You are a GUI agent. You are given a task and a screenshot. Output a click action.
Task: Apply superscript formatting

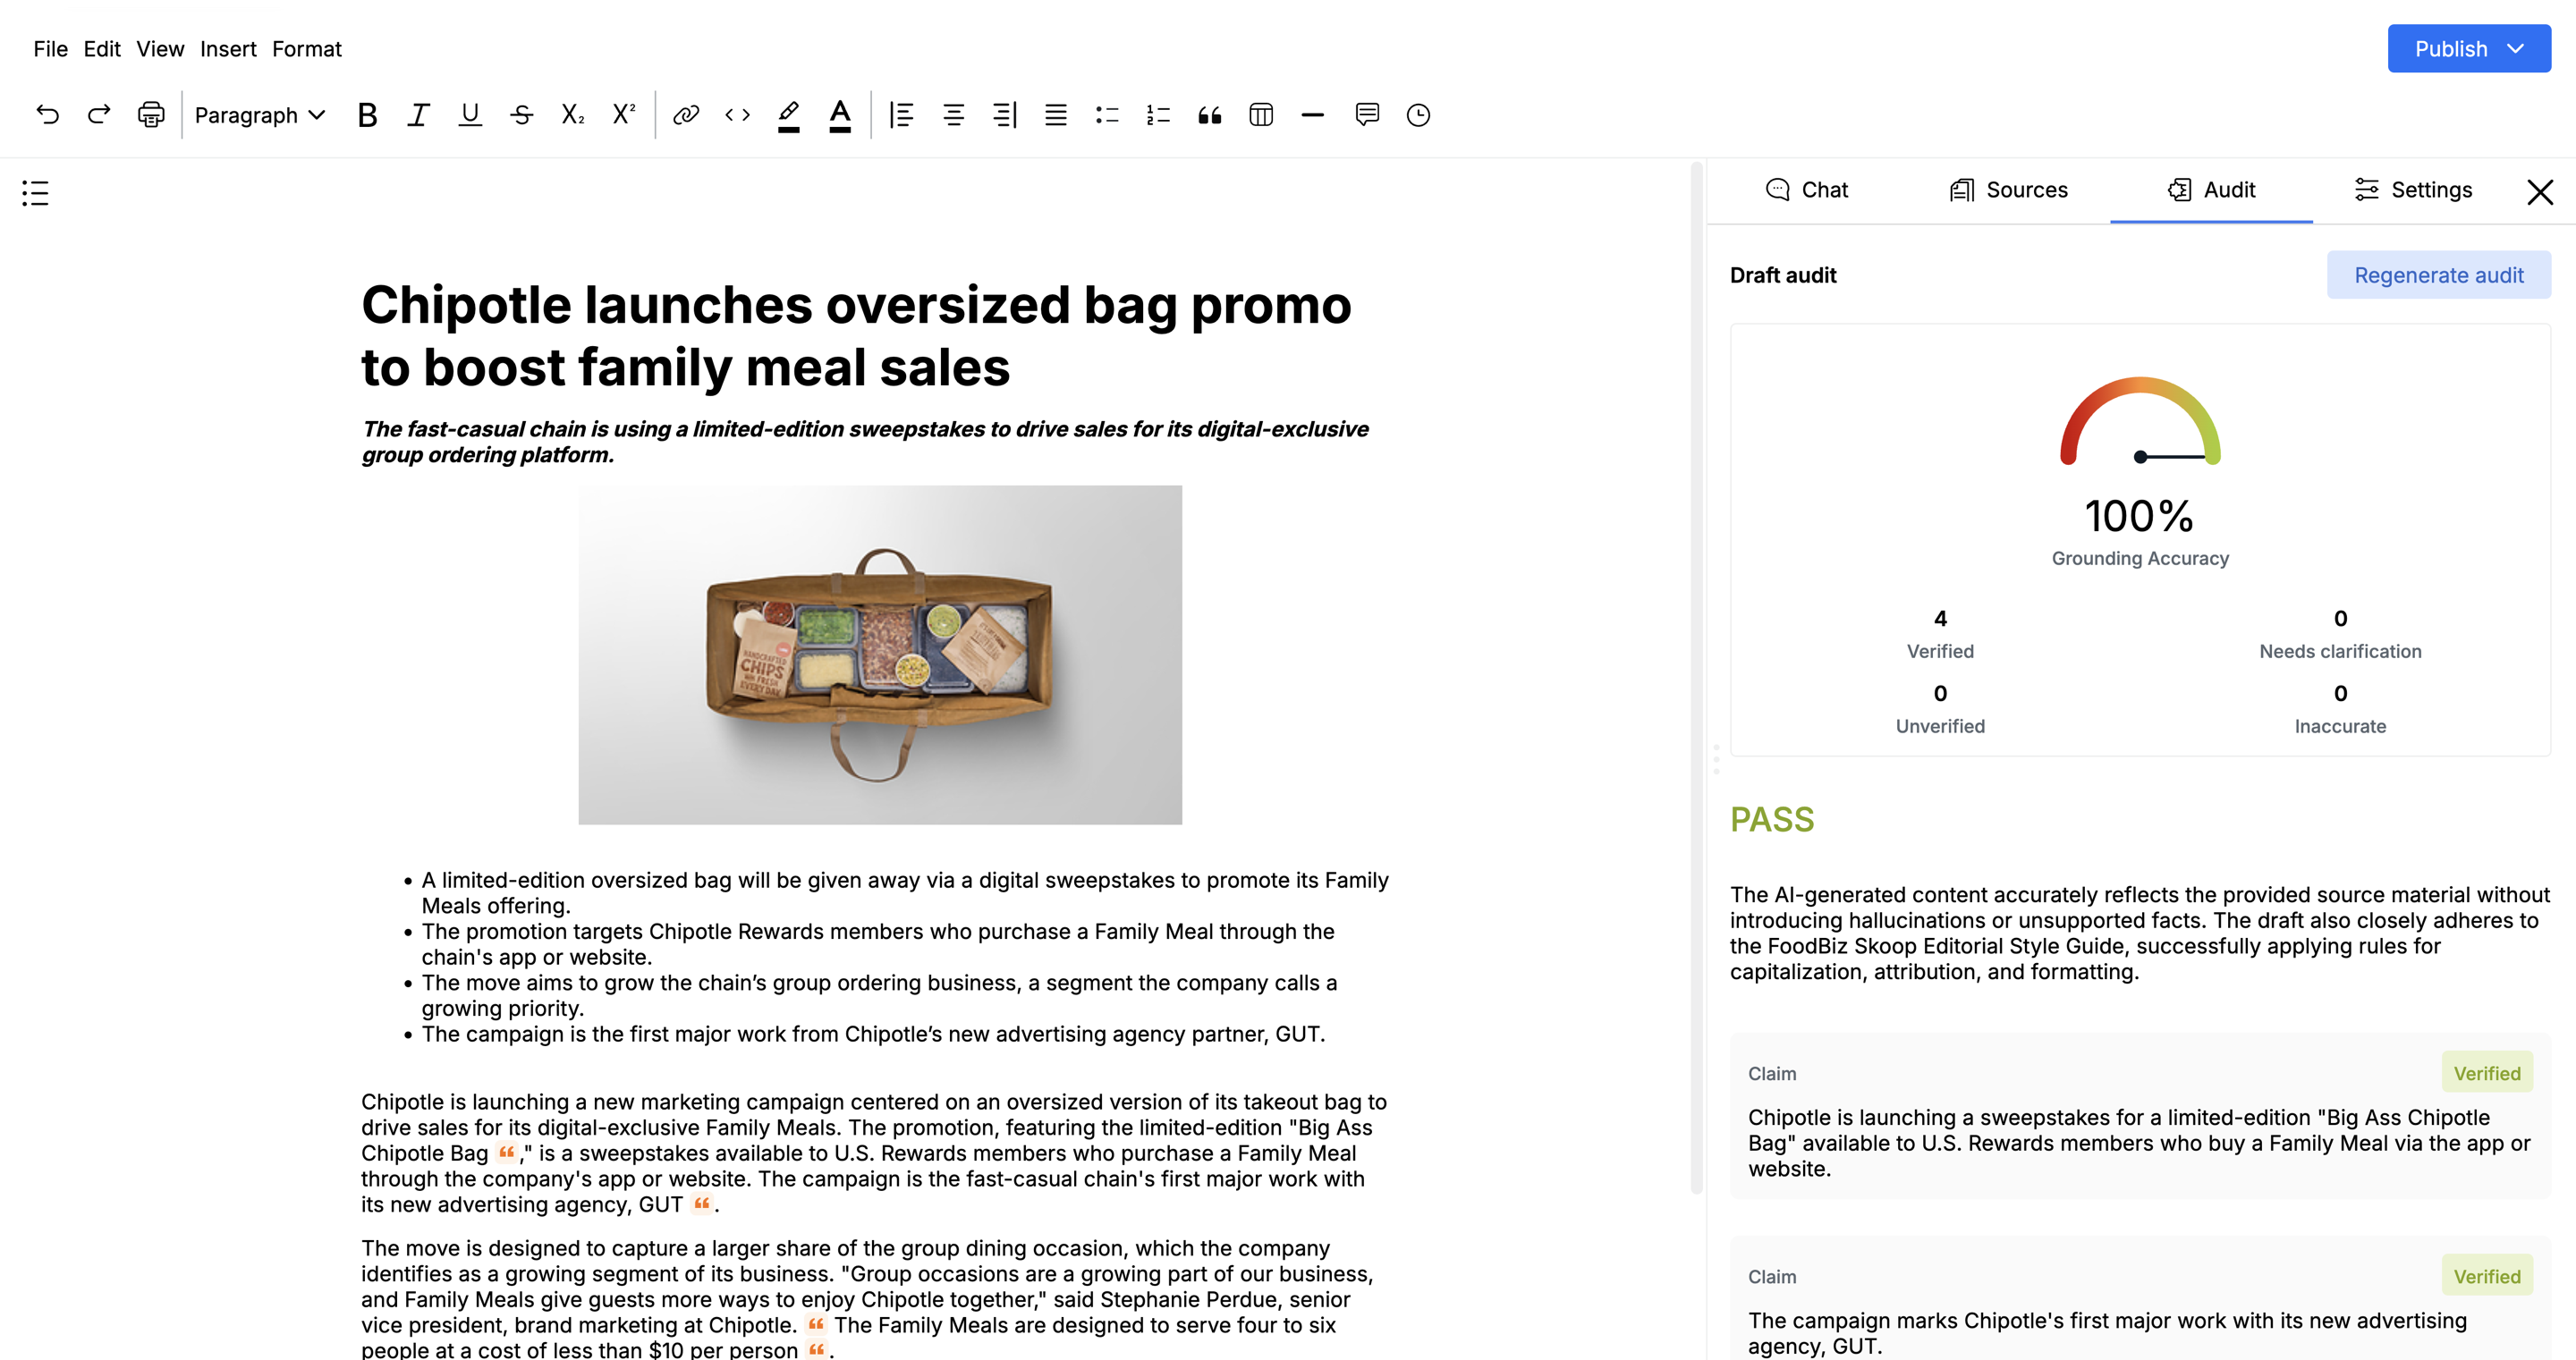(x=624, y=115)
